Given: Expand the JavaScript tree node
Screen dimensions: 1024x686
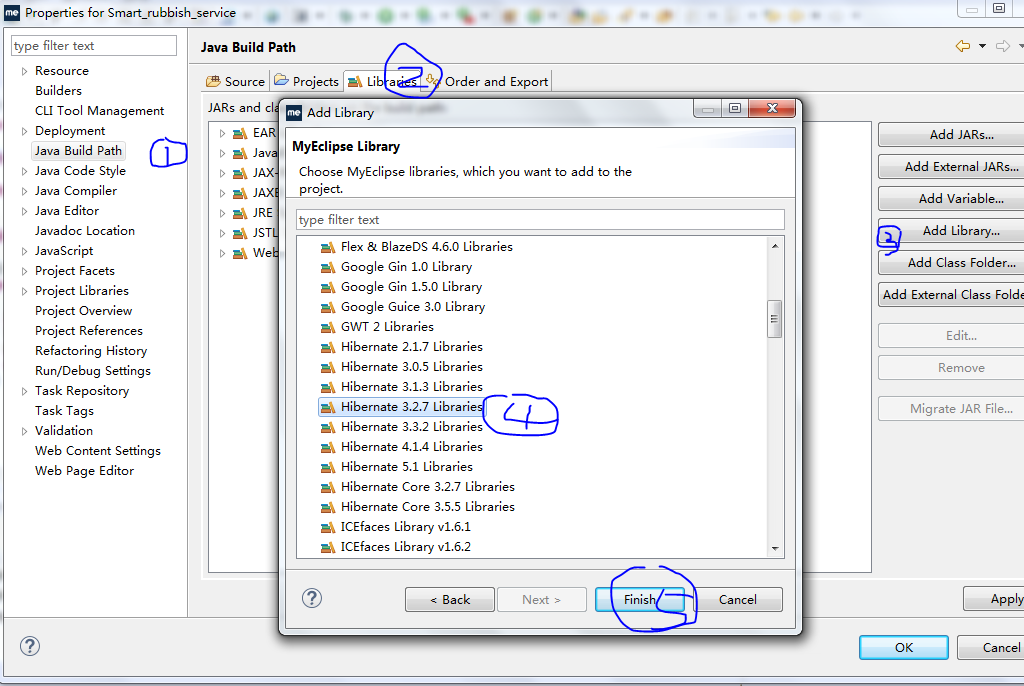Looking at the screenshot, I should tap(24, 251).
